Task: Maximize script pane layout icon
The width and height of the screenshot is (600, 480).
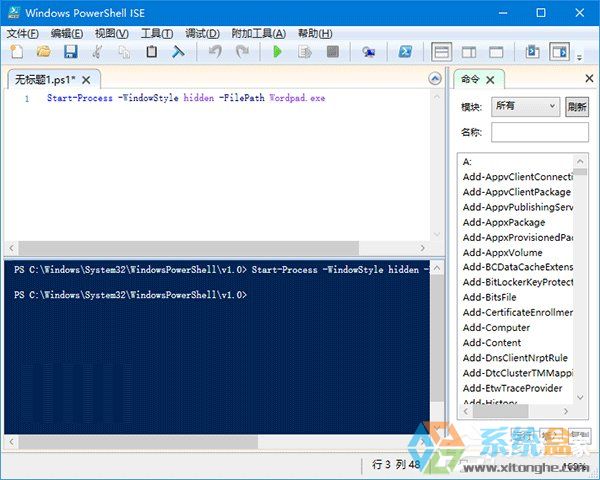Action: 496,52
